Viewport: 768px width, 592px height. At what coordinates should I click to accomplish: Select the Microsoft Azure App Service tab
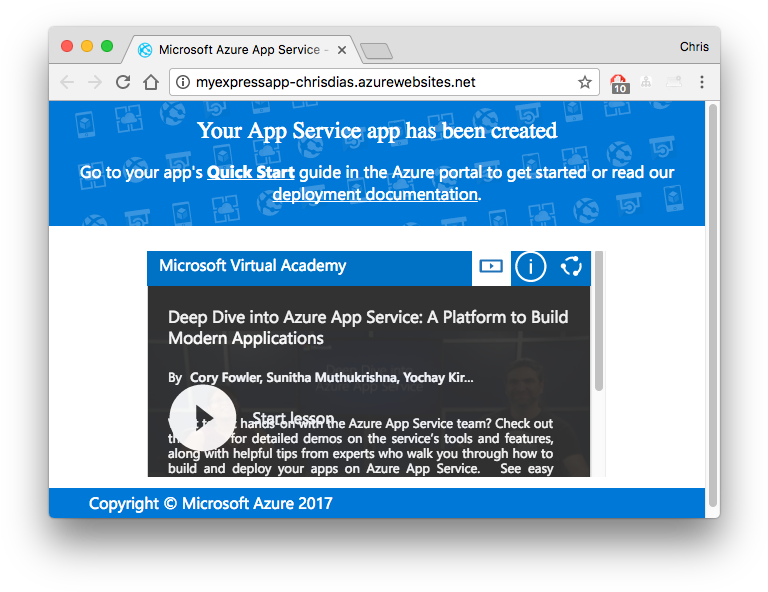(x=242, y=49)
